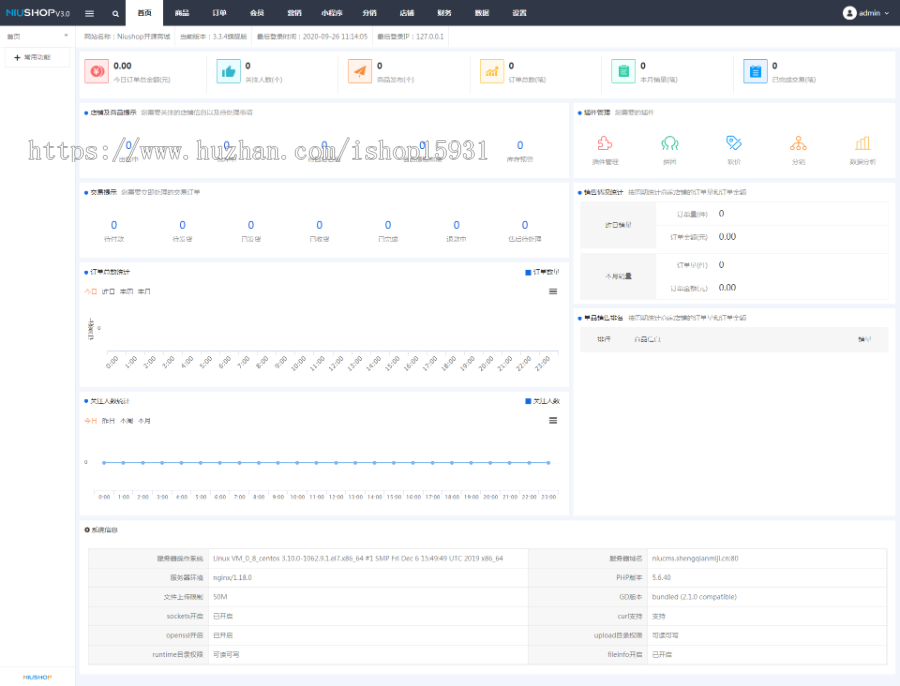Select 本周 range in order chart
Image resolution: width=900 pixels, height=686 pixels.
[x=127, y=291]
